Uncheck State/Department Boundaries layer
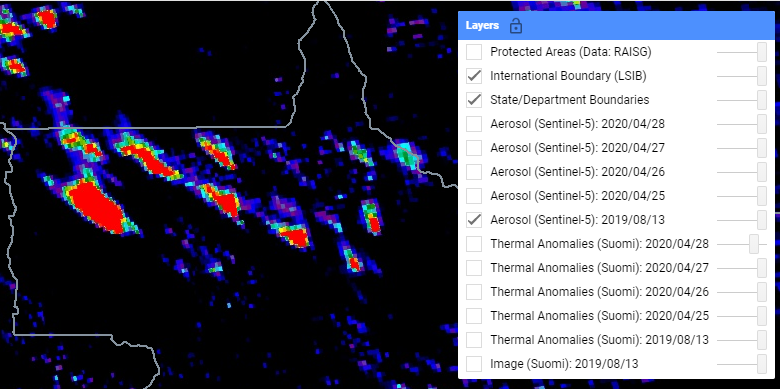780x389 pixels. click(x=474, y=100)
